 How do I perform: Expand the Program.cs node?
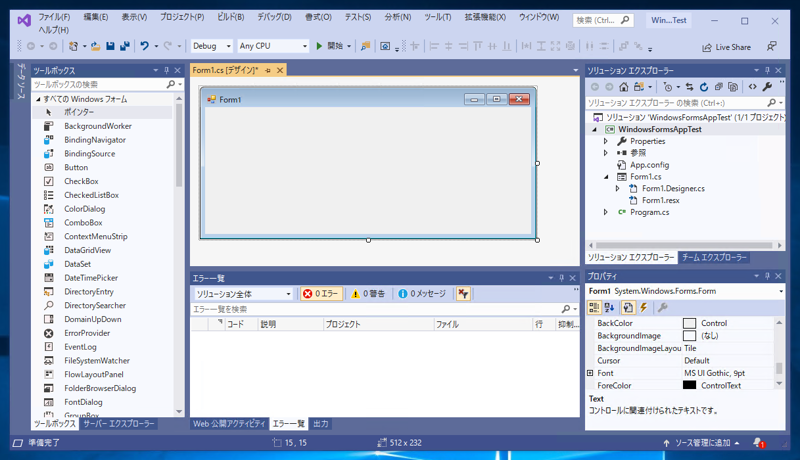(x=606, y=212)
